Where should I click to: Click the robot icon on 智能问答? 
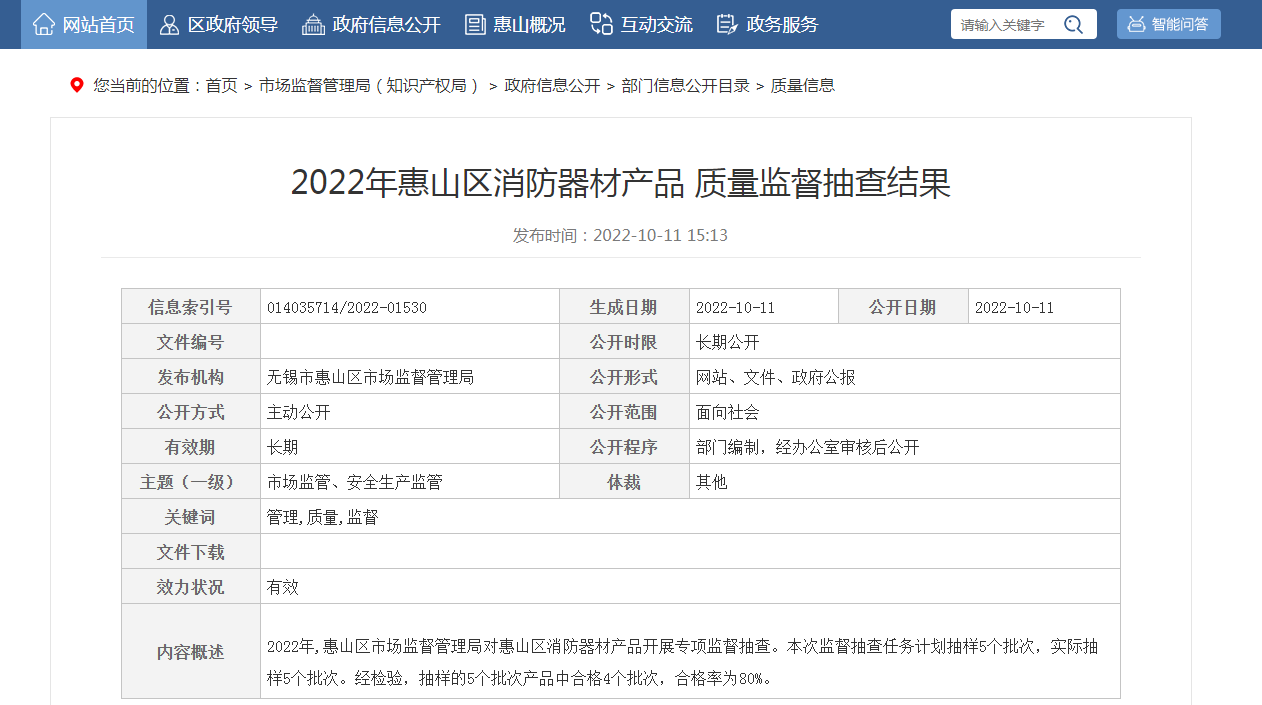pos(1136,24)
